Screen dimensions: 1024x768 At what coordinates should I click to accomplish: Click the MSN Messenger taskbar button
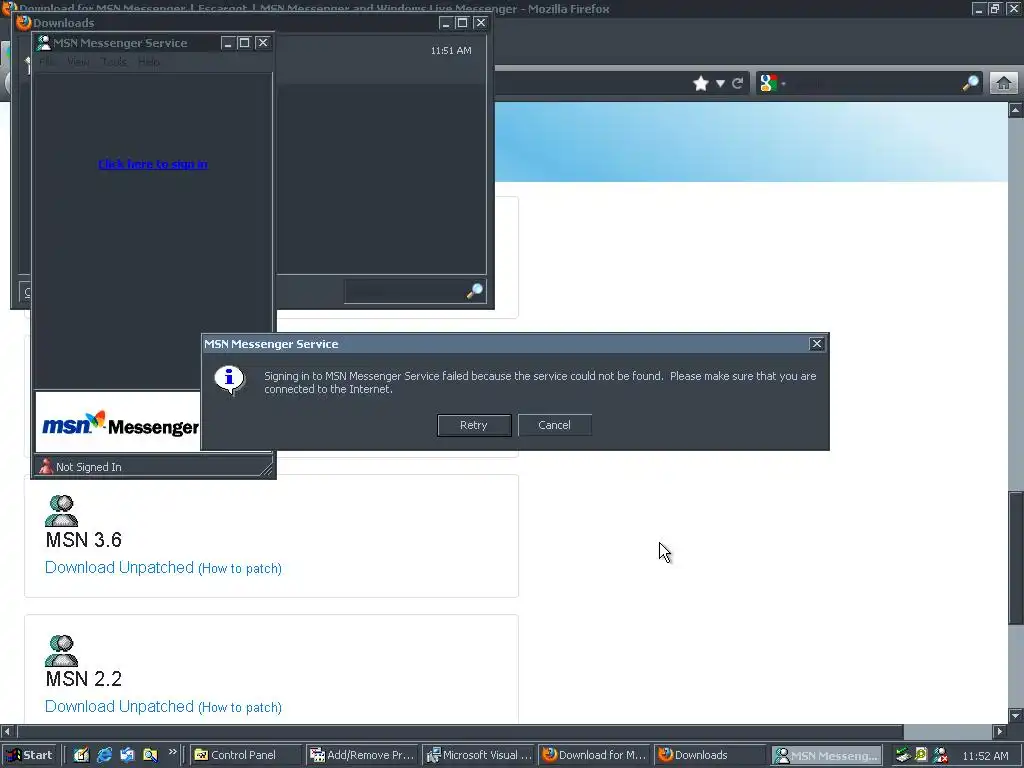(827, 755)
